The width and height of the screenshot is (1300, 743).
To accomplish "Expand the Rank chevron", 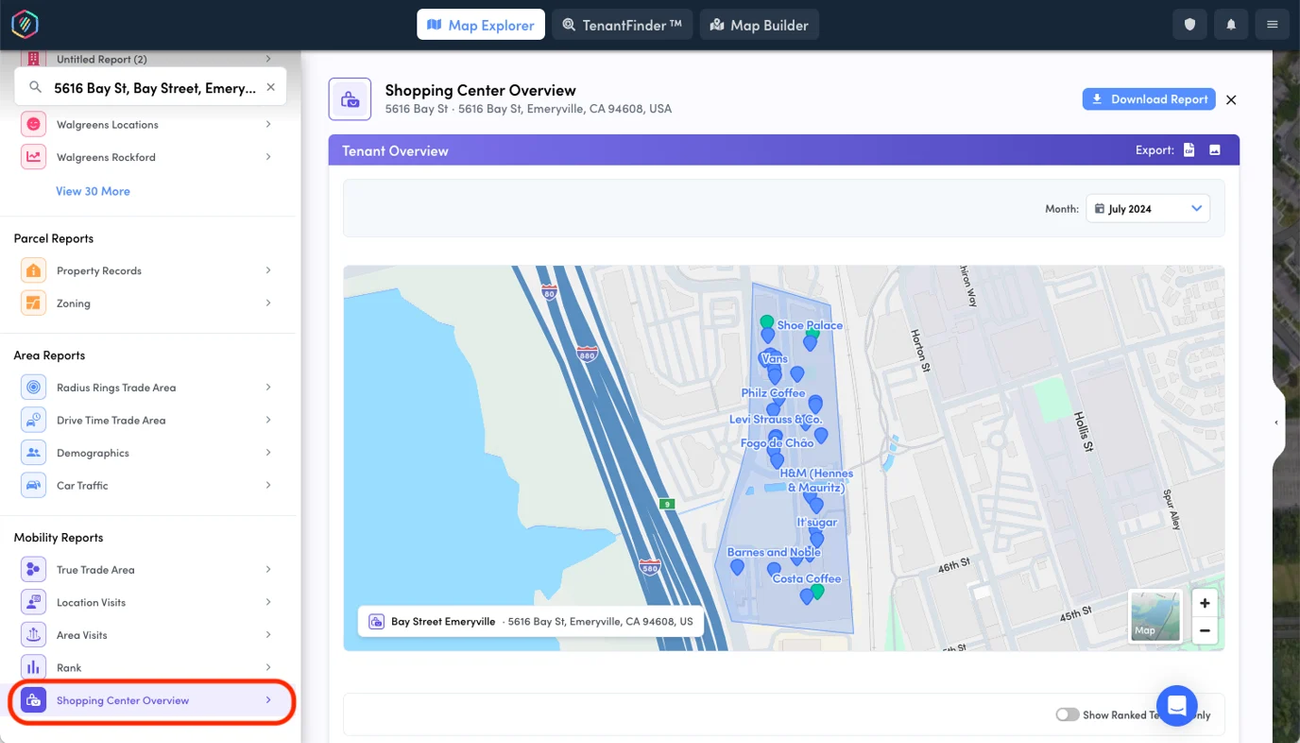I will (268, 667).
